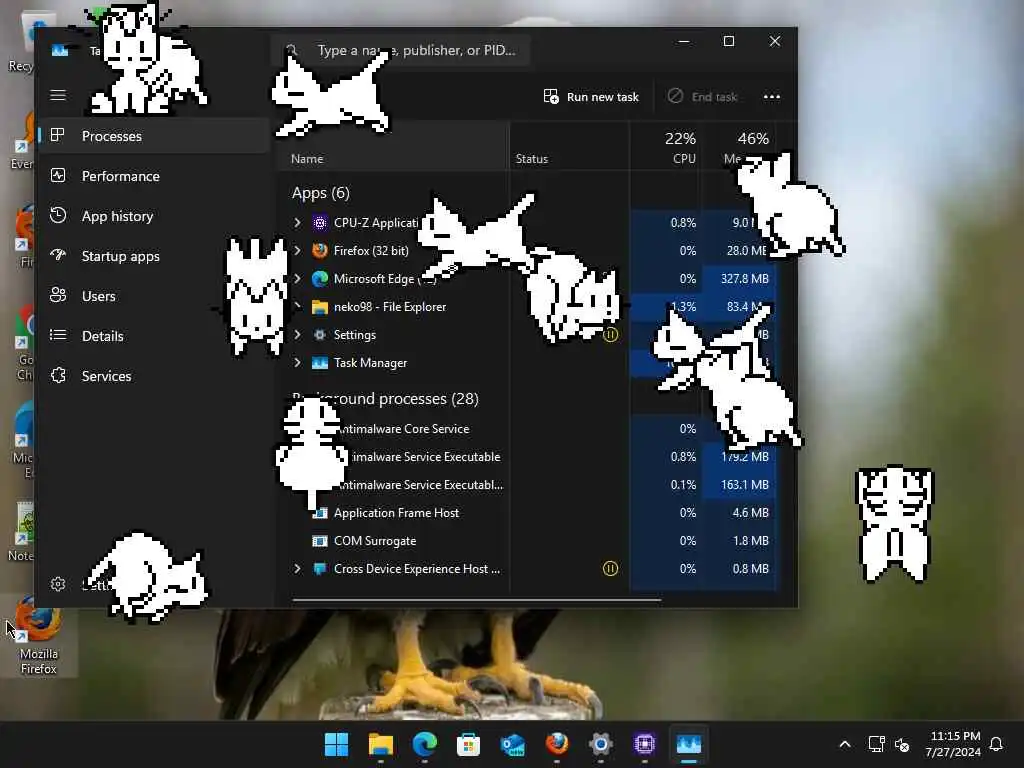Screen dimensions: 1024x768
Task: Click the horizontal scrollbar in process list
Action: coord(477,600)
